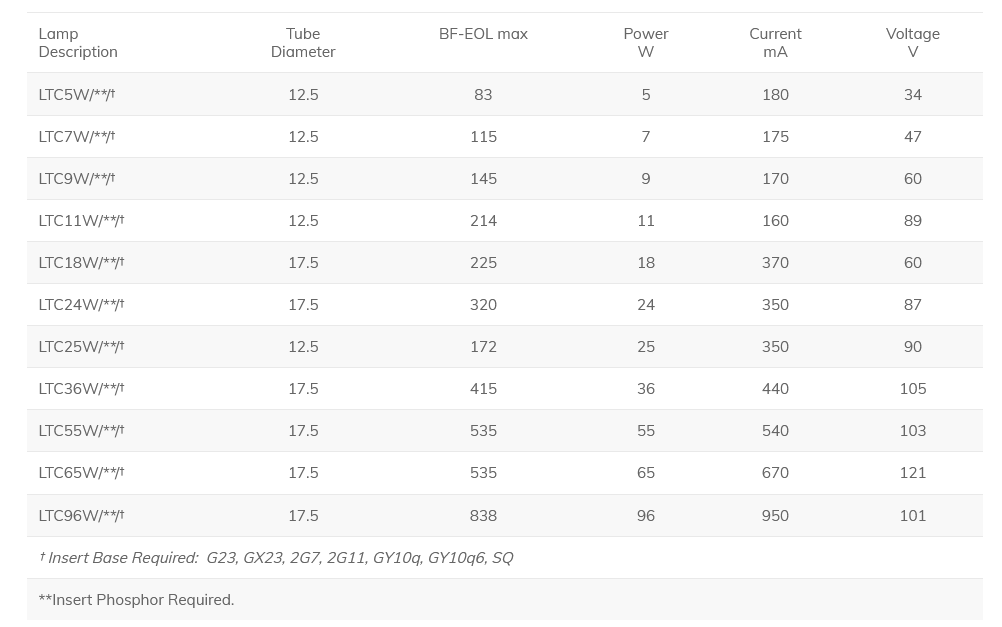This screenshot has width=1002, height=627.
Task: Click the Tube Diameter column header
Action: click(x=303, y=43)
